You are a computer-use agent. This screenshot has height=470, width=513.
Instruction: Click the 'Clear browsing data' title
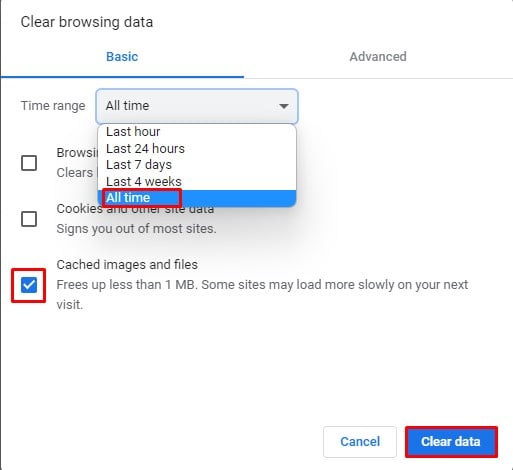tap(87, 22)
